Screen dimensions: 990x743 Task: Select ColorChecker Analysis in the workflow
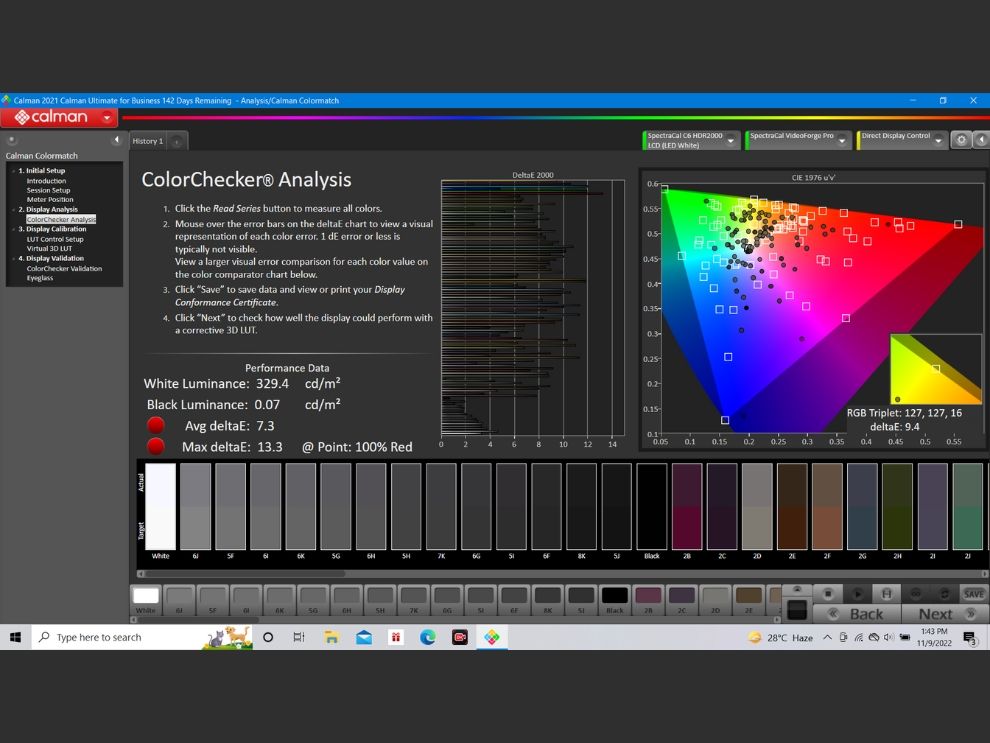[61, 219]
